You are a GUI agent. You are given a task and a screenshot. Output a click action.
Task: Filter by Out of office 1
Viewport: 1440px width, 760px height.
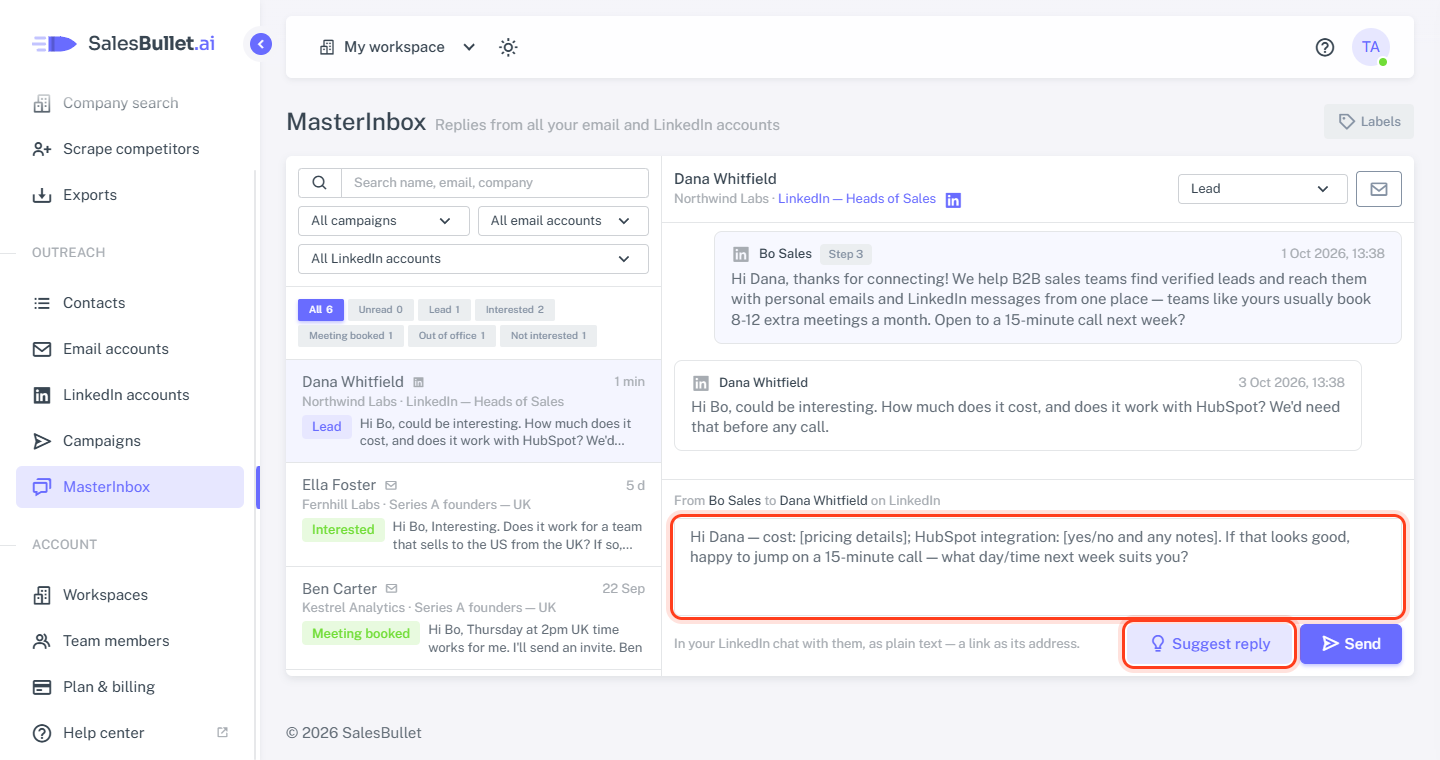(452, 336)
